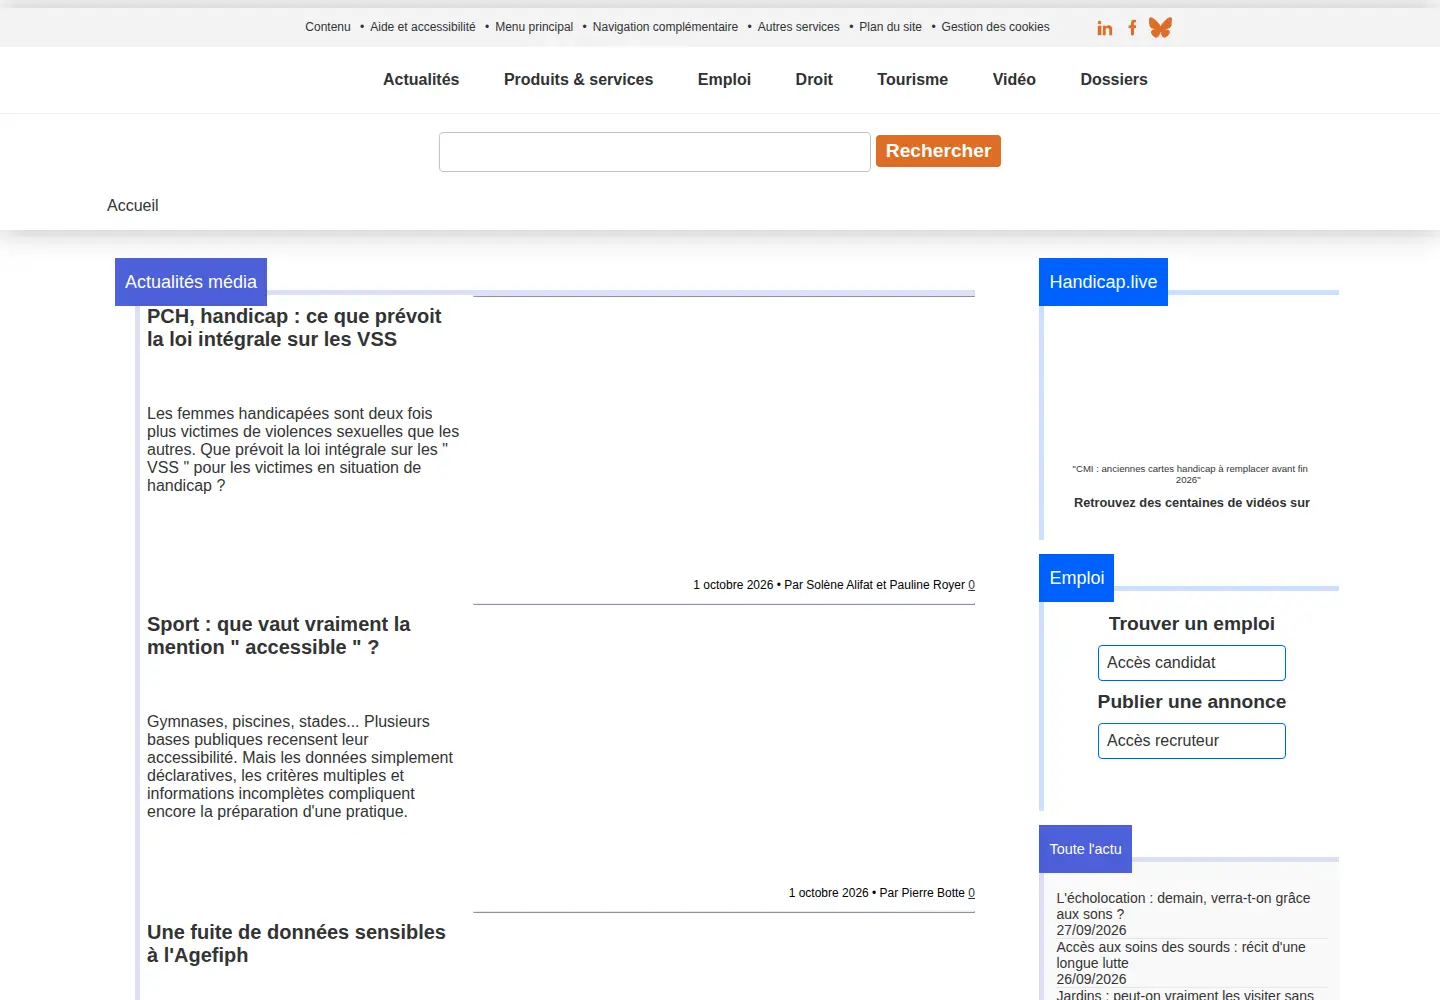The width and height of the screenshot is (1440, 1000).
Task: Click 'Les femmes handicapées' article summary
Action: pos(303,450)
